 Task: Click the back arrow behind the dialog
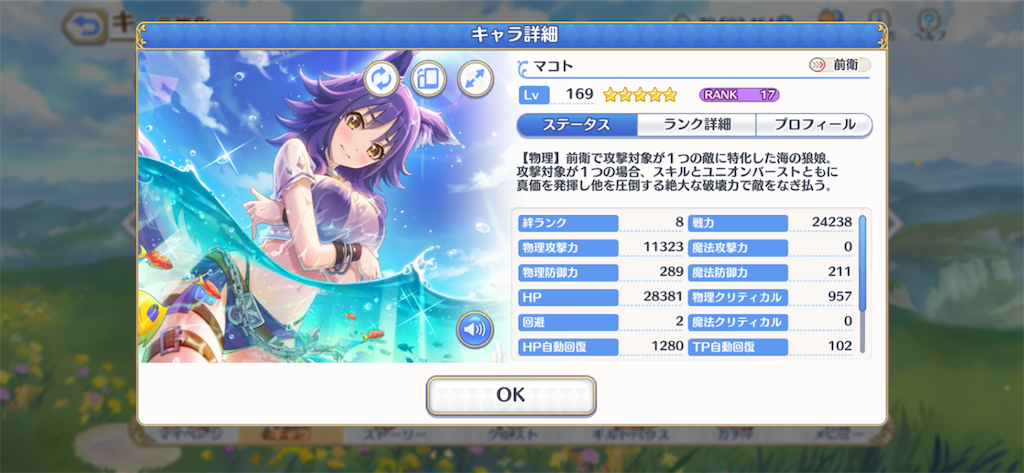84,27
